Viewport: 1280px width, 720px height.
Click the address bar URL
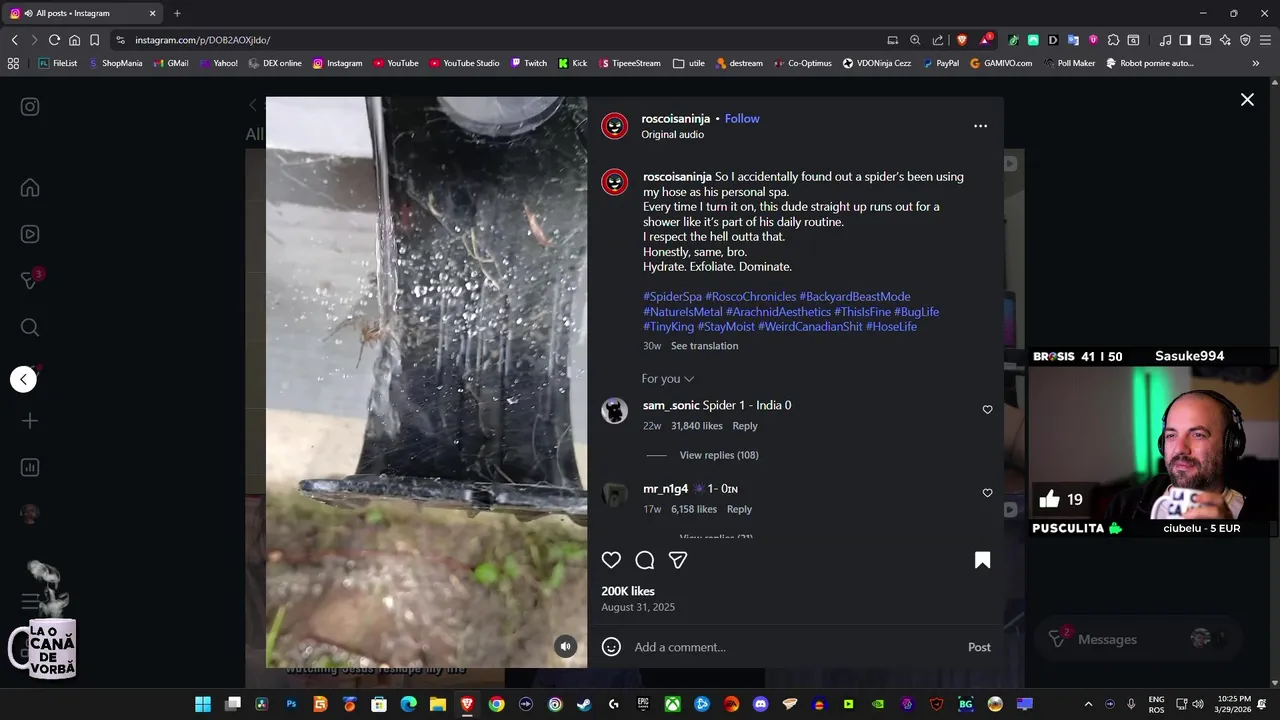(x=203, y=40)
